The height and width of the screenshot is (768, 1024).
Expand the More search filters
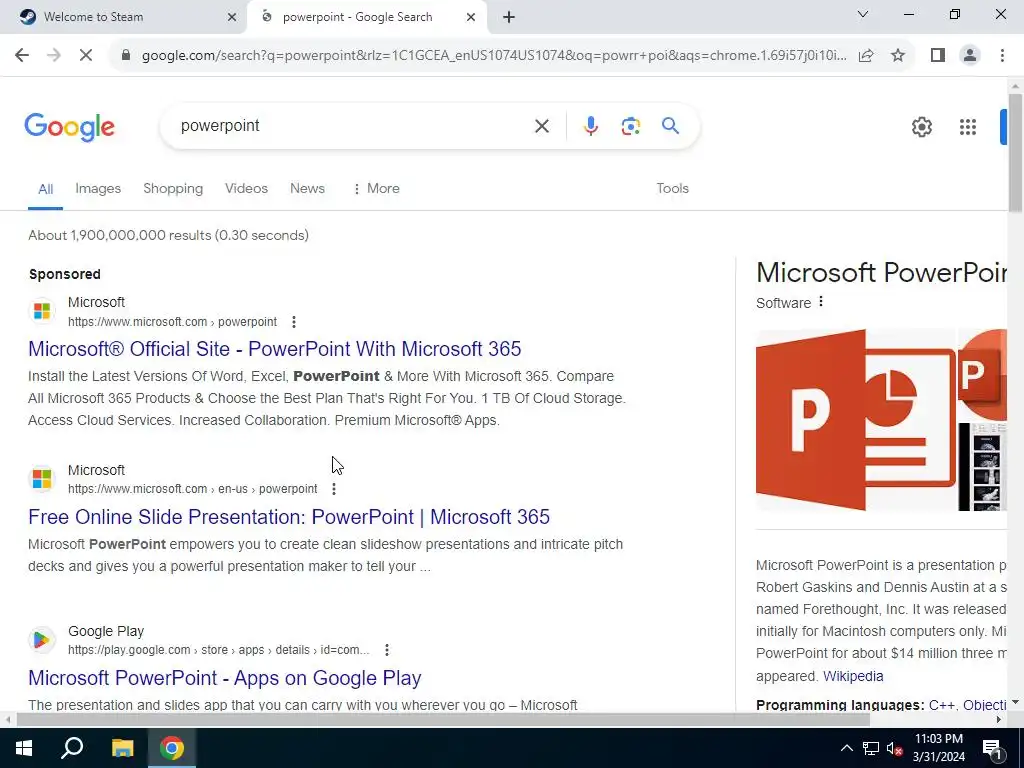[x=376, y=188]
